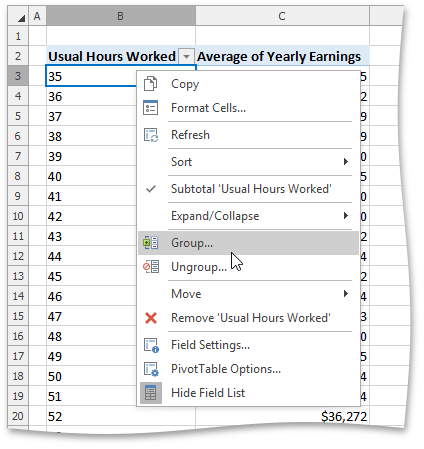The image size is (424, 449).
Task: Expand the Move submenu arrow
Action: [x=346, y=294]
